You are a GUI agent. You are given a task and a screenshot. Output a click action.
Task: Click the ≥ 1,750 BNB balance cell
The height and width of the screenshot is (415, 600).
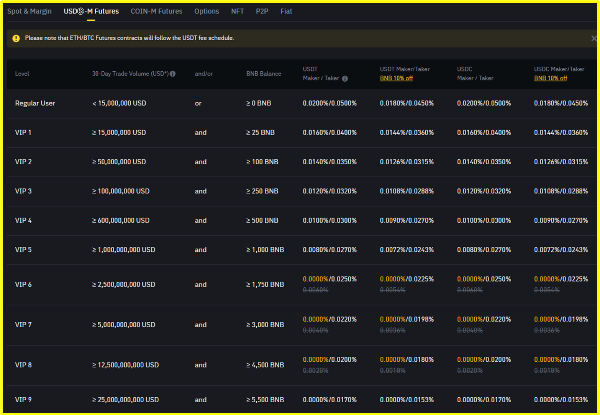point(265,285)
